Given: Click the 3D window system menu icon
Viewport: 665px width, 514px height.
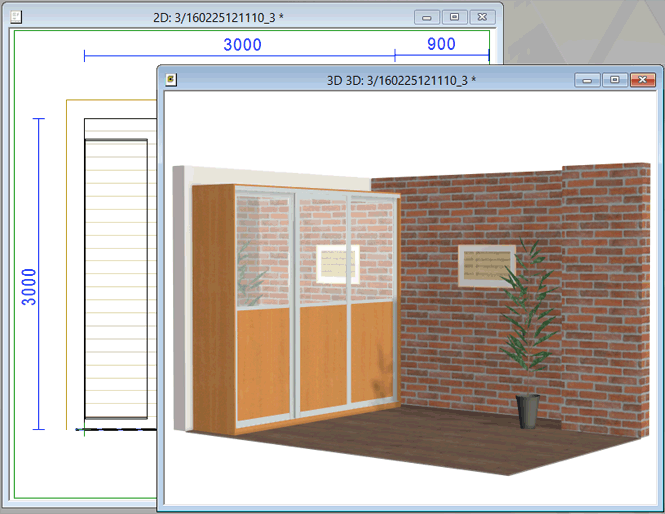Looking at the screenshot, I should [x=171, y=80].
